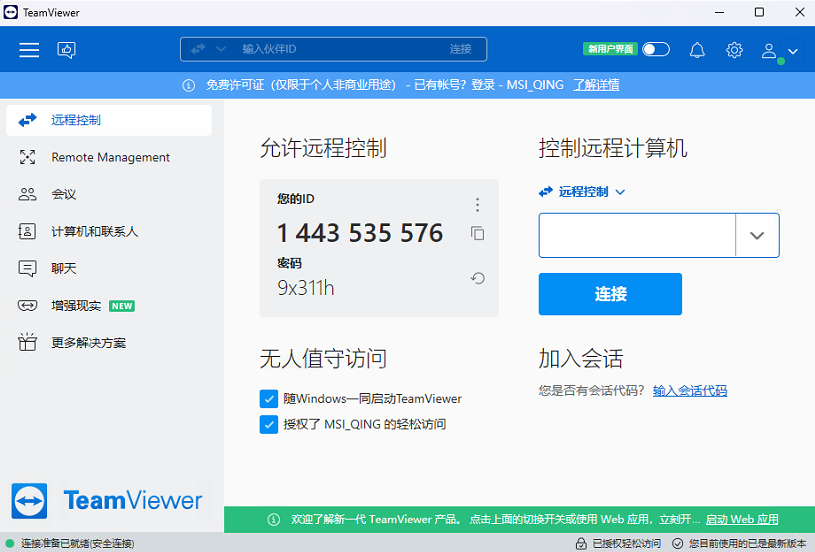Click the contacts book icon
This screenshot has width=815, height=552.
[27, 231]
